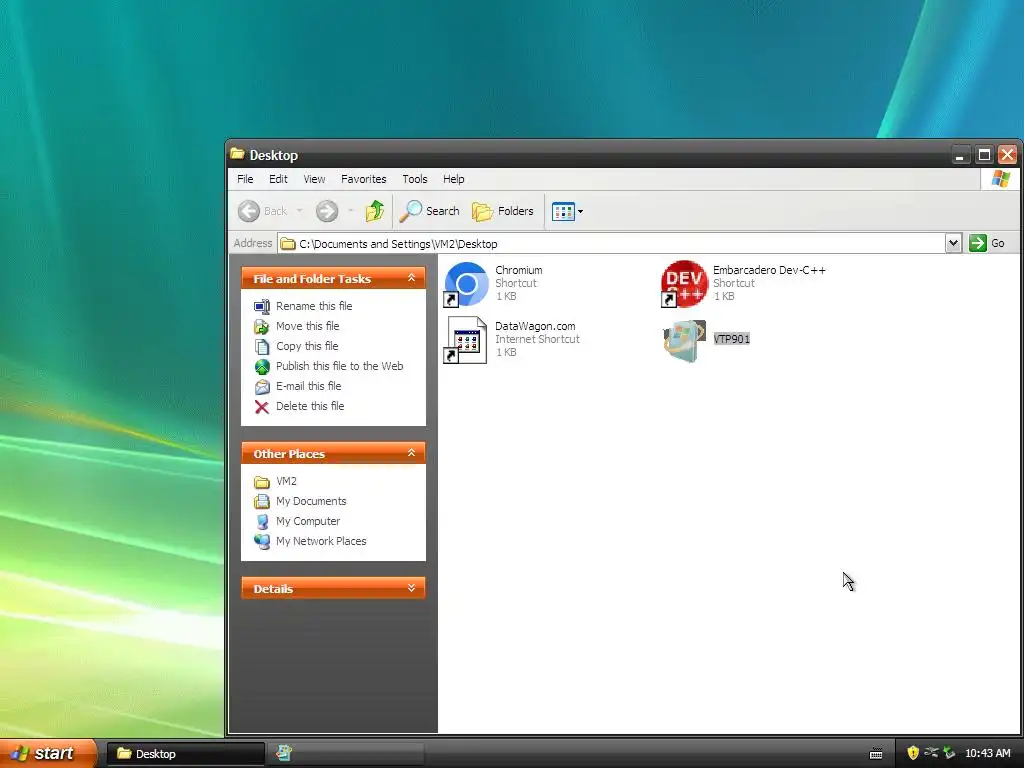Click the Chromium file name text
This screenshot has height=768, width=1024.
tap(519, 270)
